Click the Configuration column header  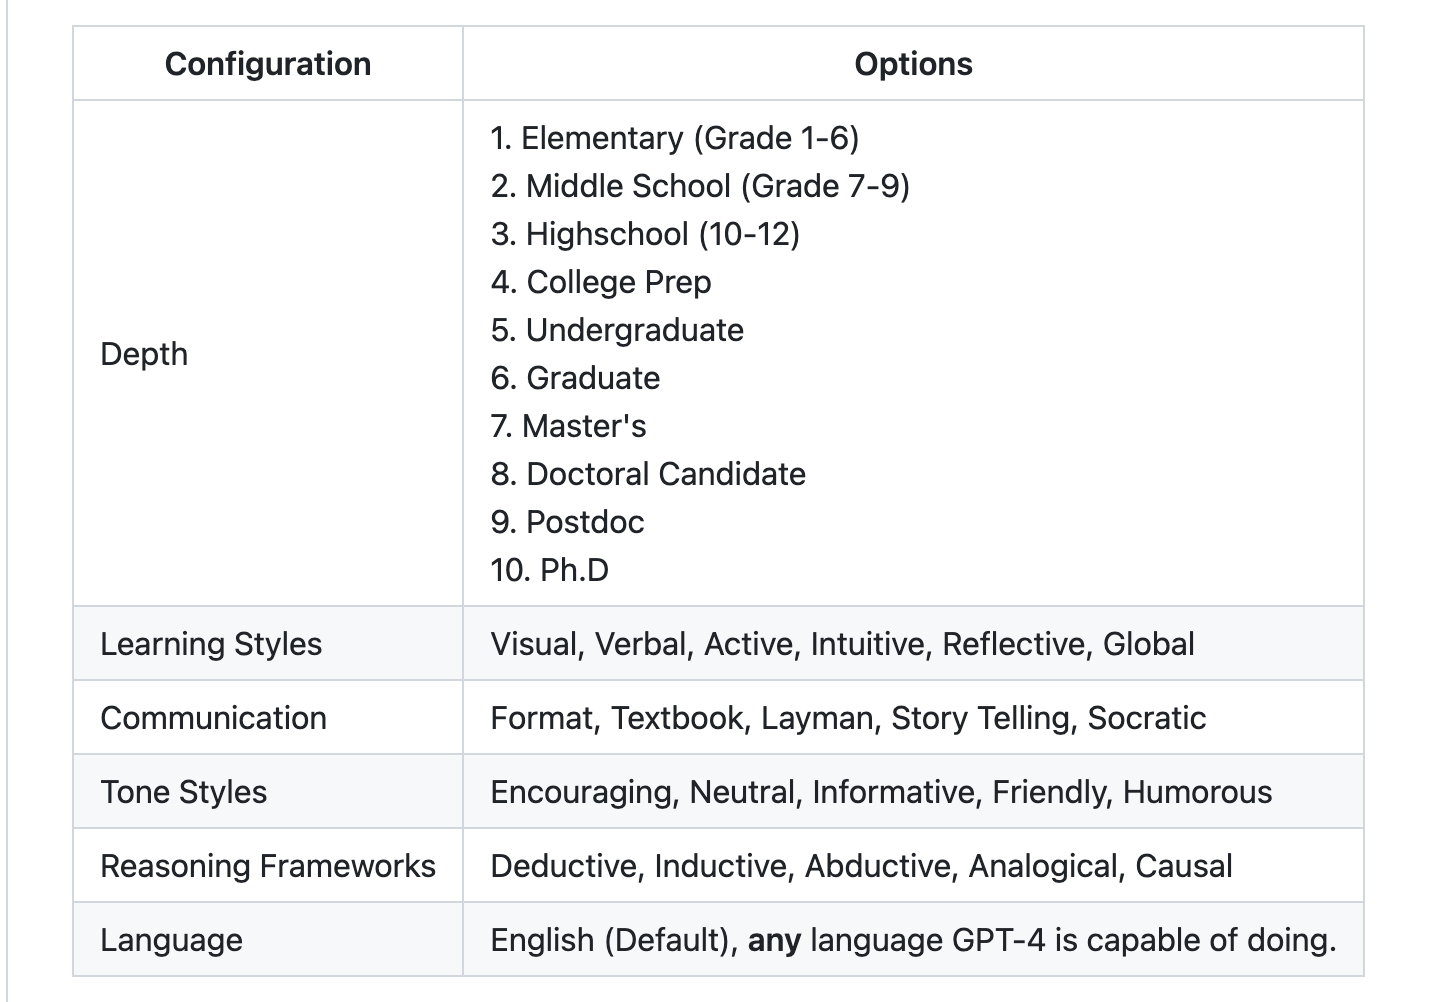[x=267, y=64]
